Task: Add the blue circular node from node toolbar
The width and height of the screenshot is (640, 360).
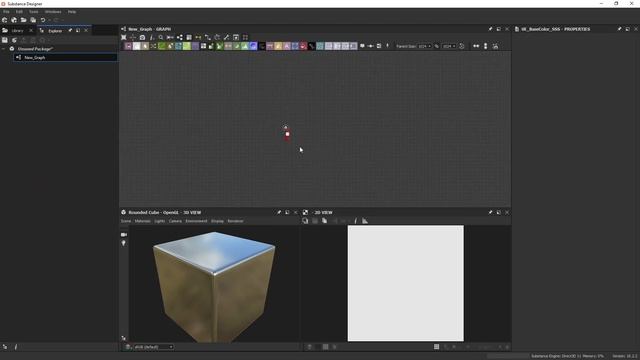Action: (x=253, y=46)
